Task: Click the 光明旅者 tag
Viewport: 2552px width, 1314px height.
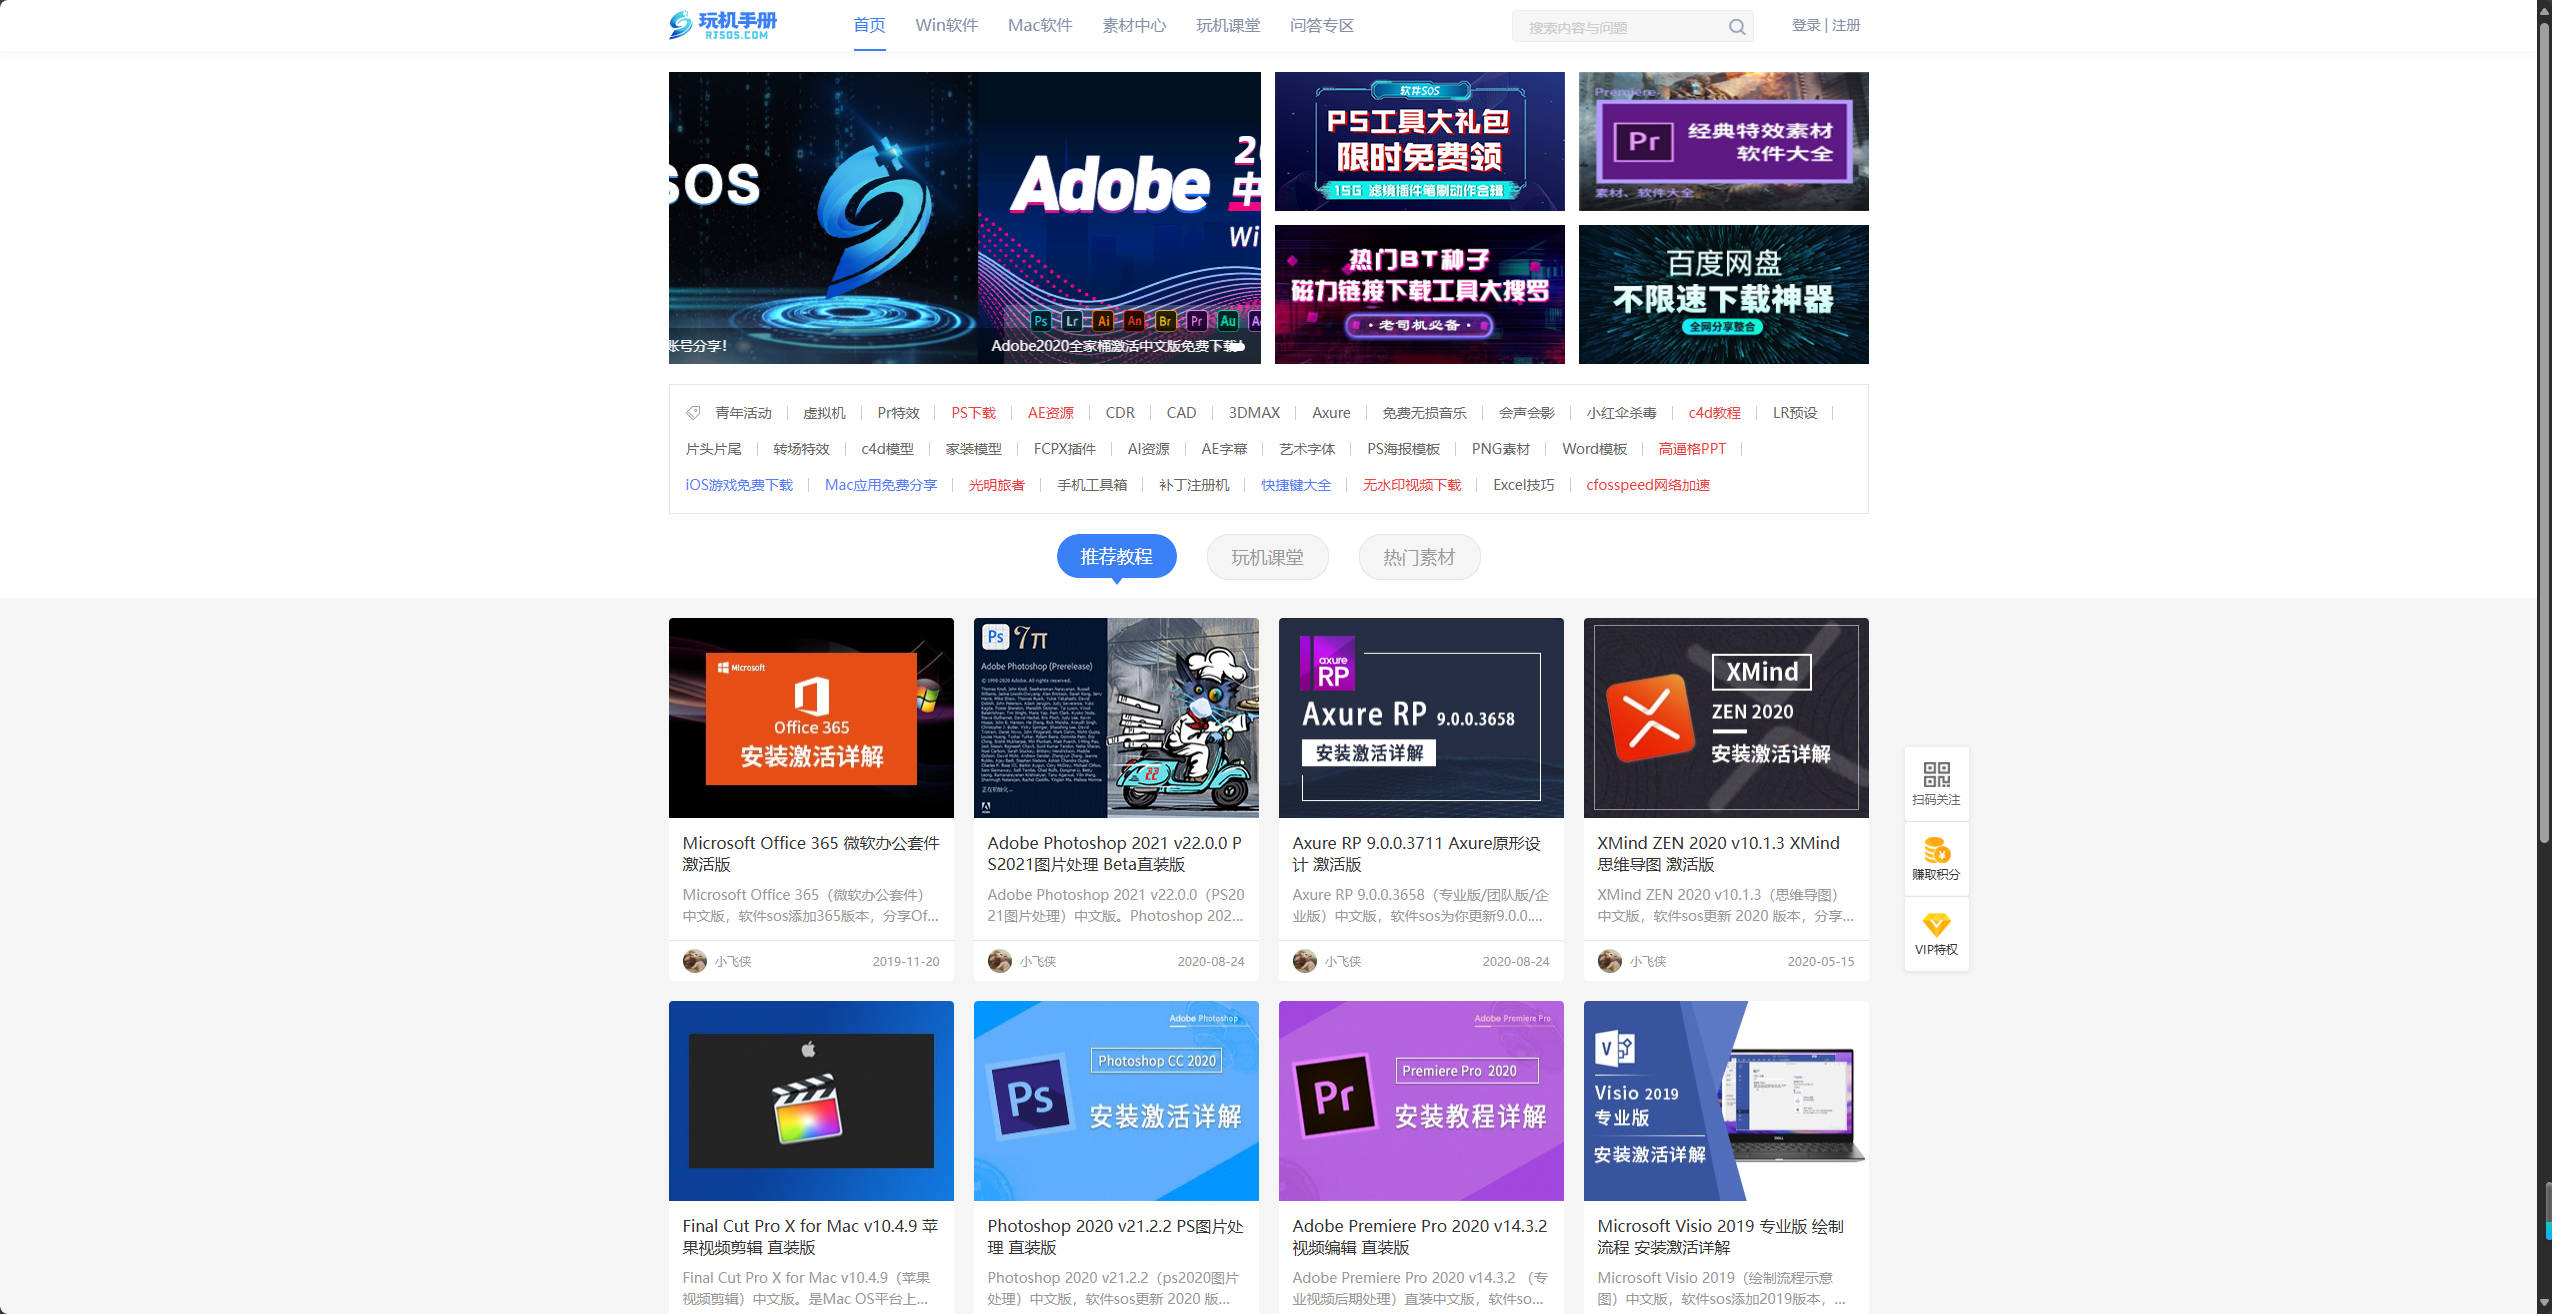Action: coord(996,485)
